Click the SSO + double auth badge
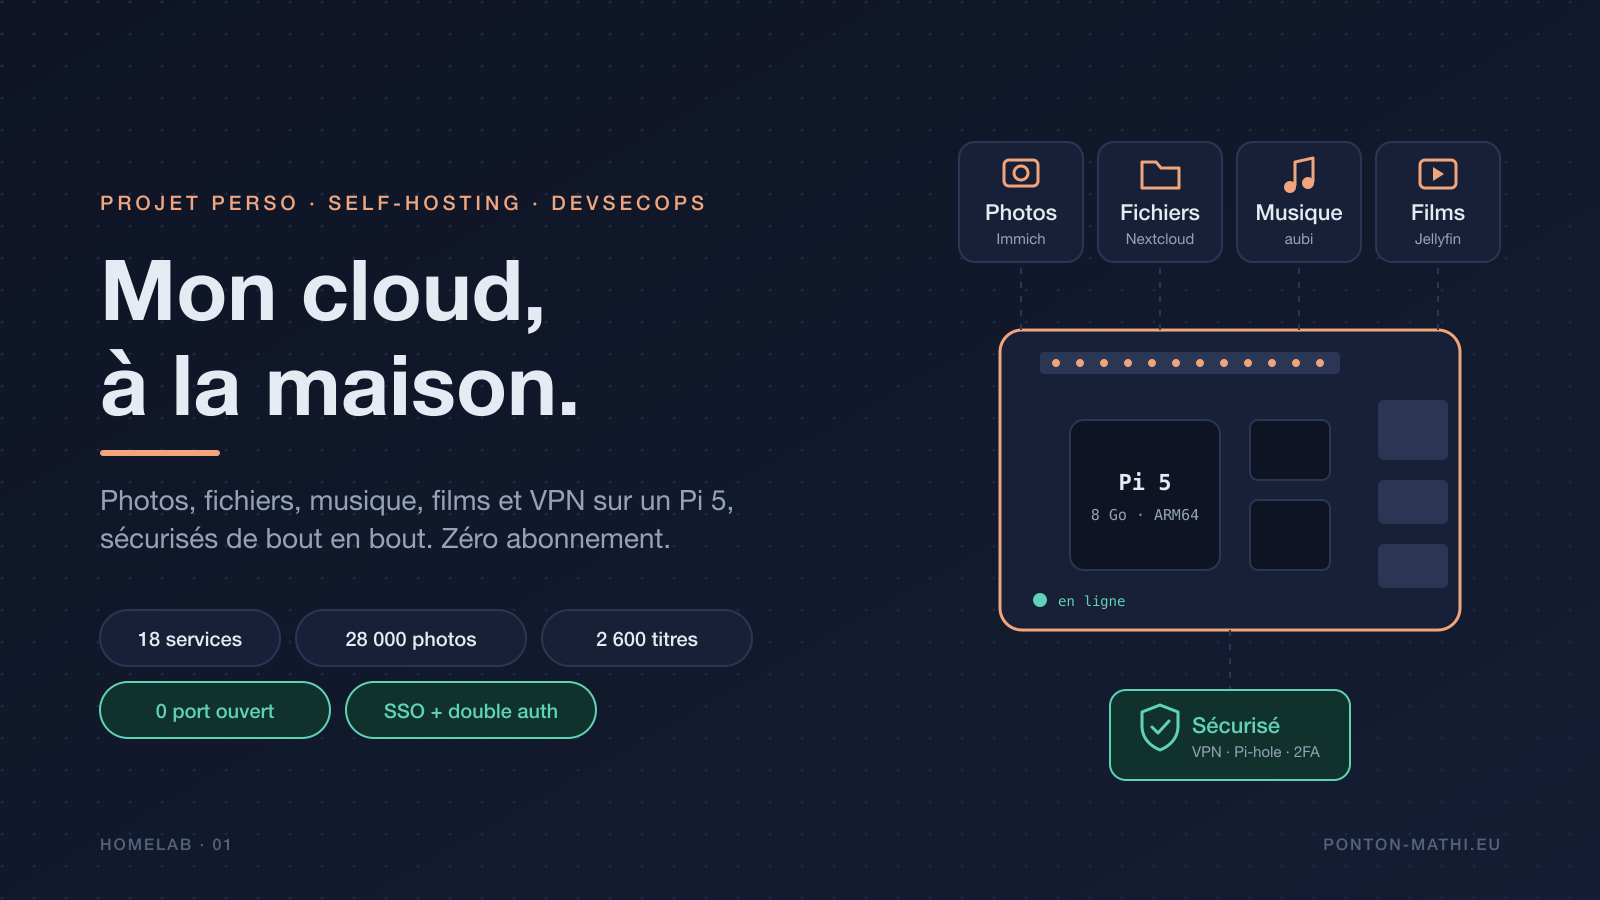 (x=471, y=710)
